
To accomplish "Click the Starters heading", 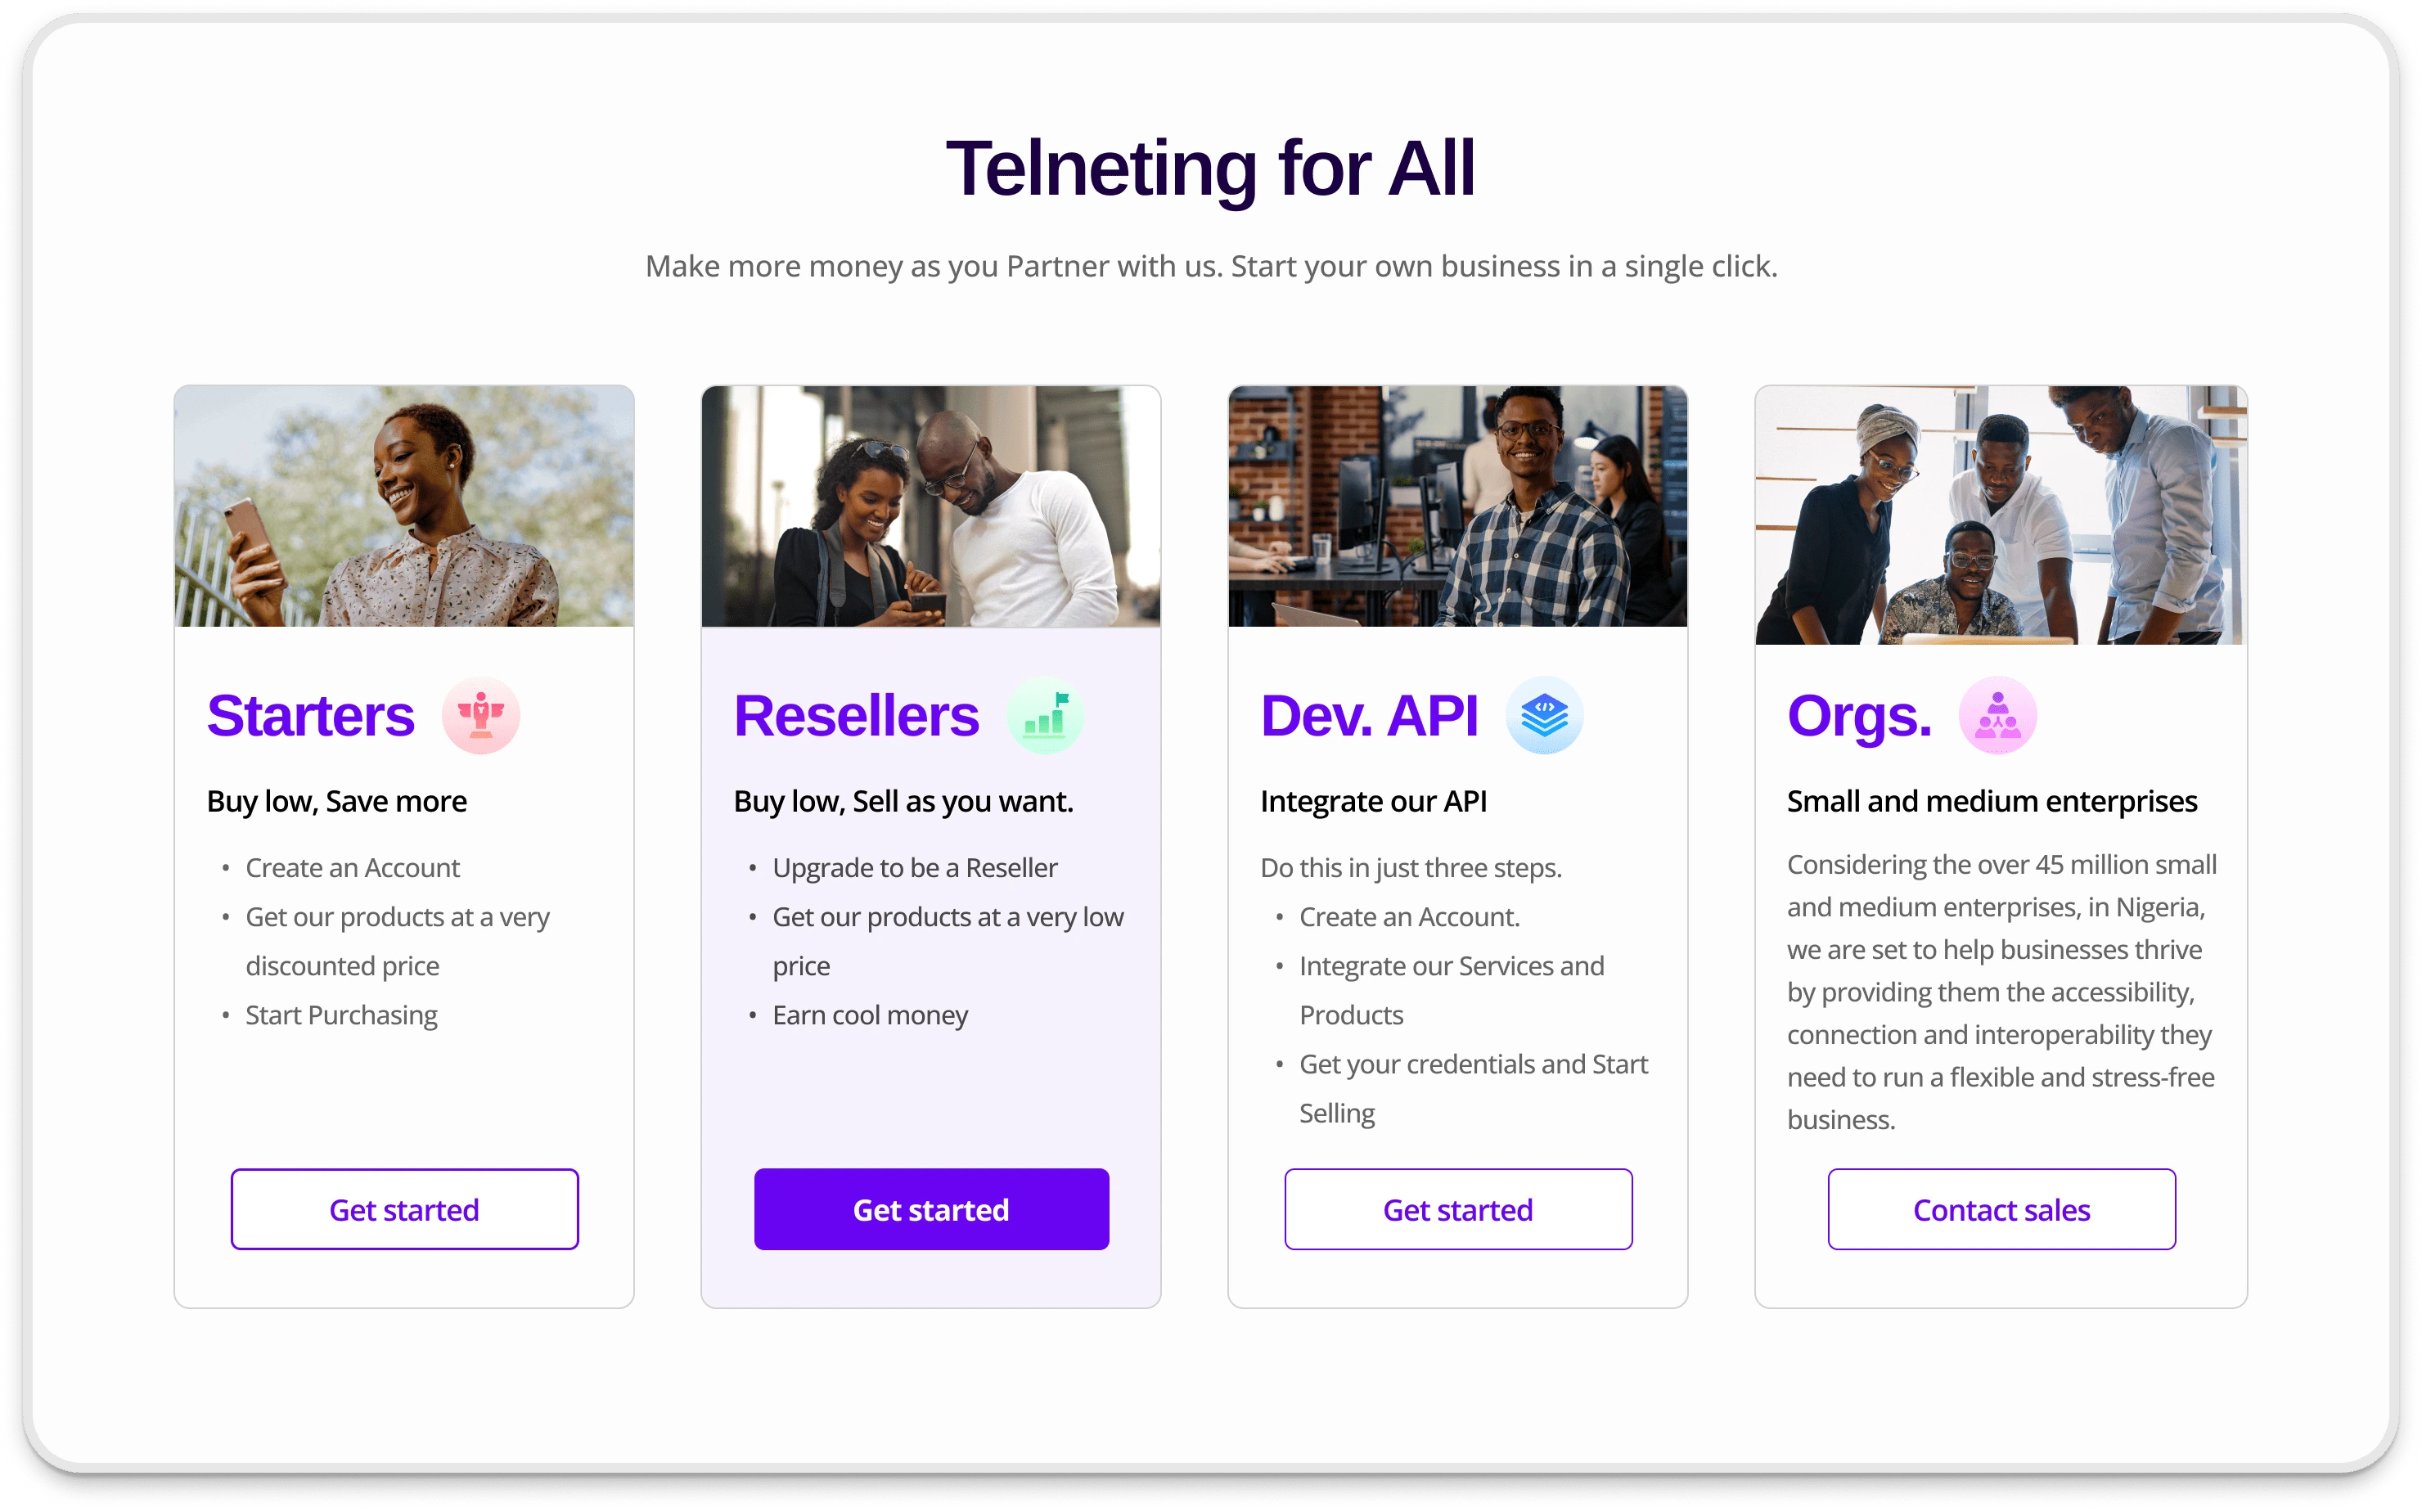I will tap(310, 716).
